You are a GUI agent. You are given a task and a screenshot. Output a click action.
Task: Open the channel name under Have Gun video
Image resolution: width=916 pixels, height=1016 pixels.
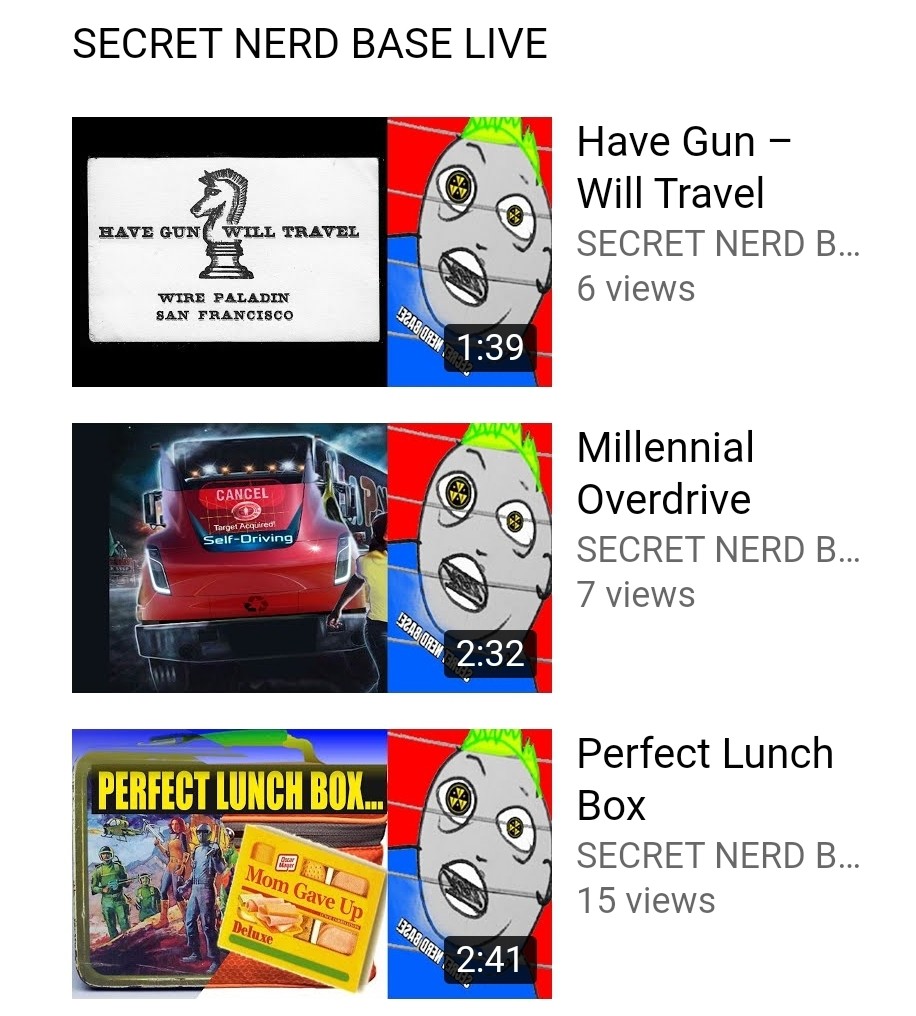pyautogui.click(x=718, y=244)
